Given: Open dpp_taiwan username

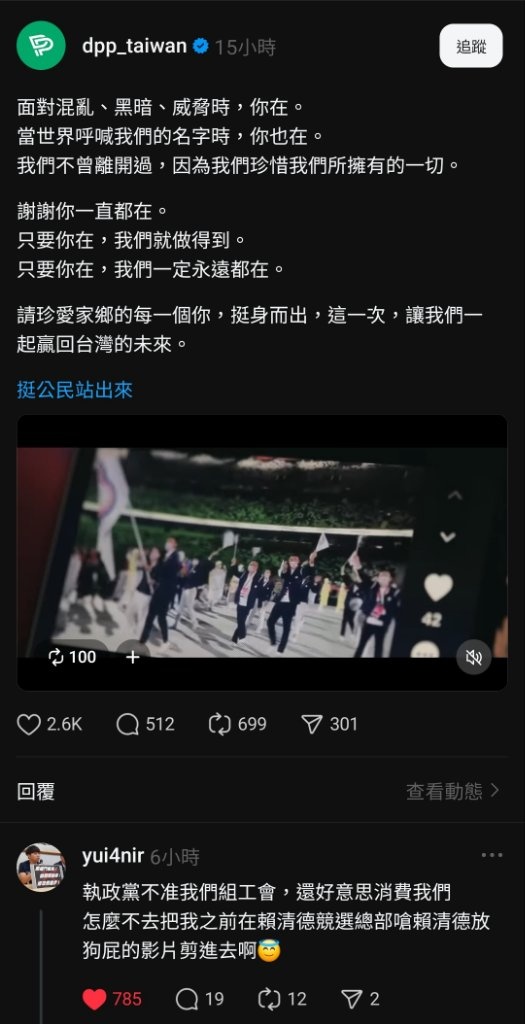Looking at the screenshot, I should pos(134,46).
